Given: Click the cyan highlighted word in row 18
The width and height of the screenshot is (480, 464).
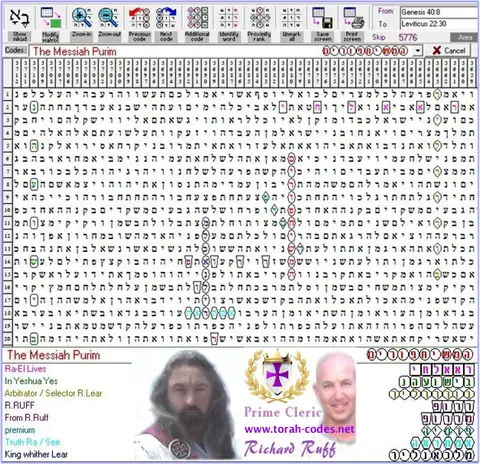Looking at the screenshot, I should [210, 313].
